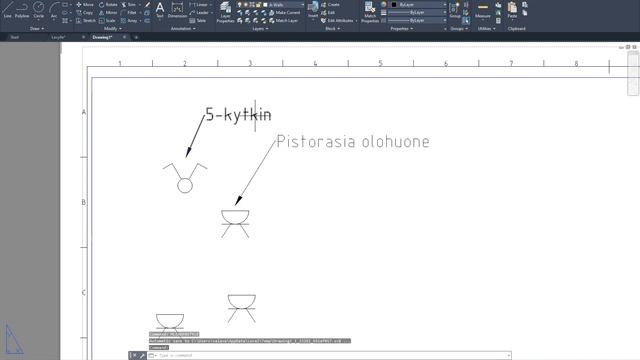Activate the Fillet command
640x360 pixels.
pyautogui.click(x=129, y=13)
